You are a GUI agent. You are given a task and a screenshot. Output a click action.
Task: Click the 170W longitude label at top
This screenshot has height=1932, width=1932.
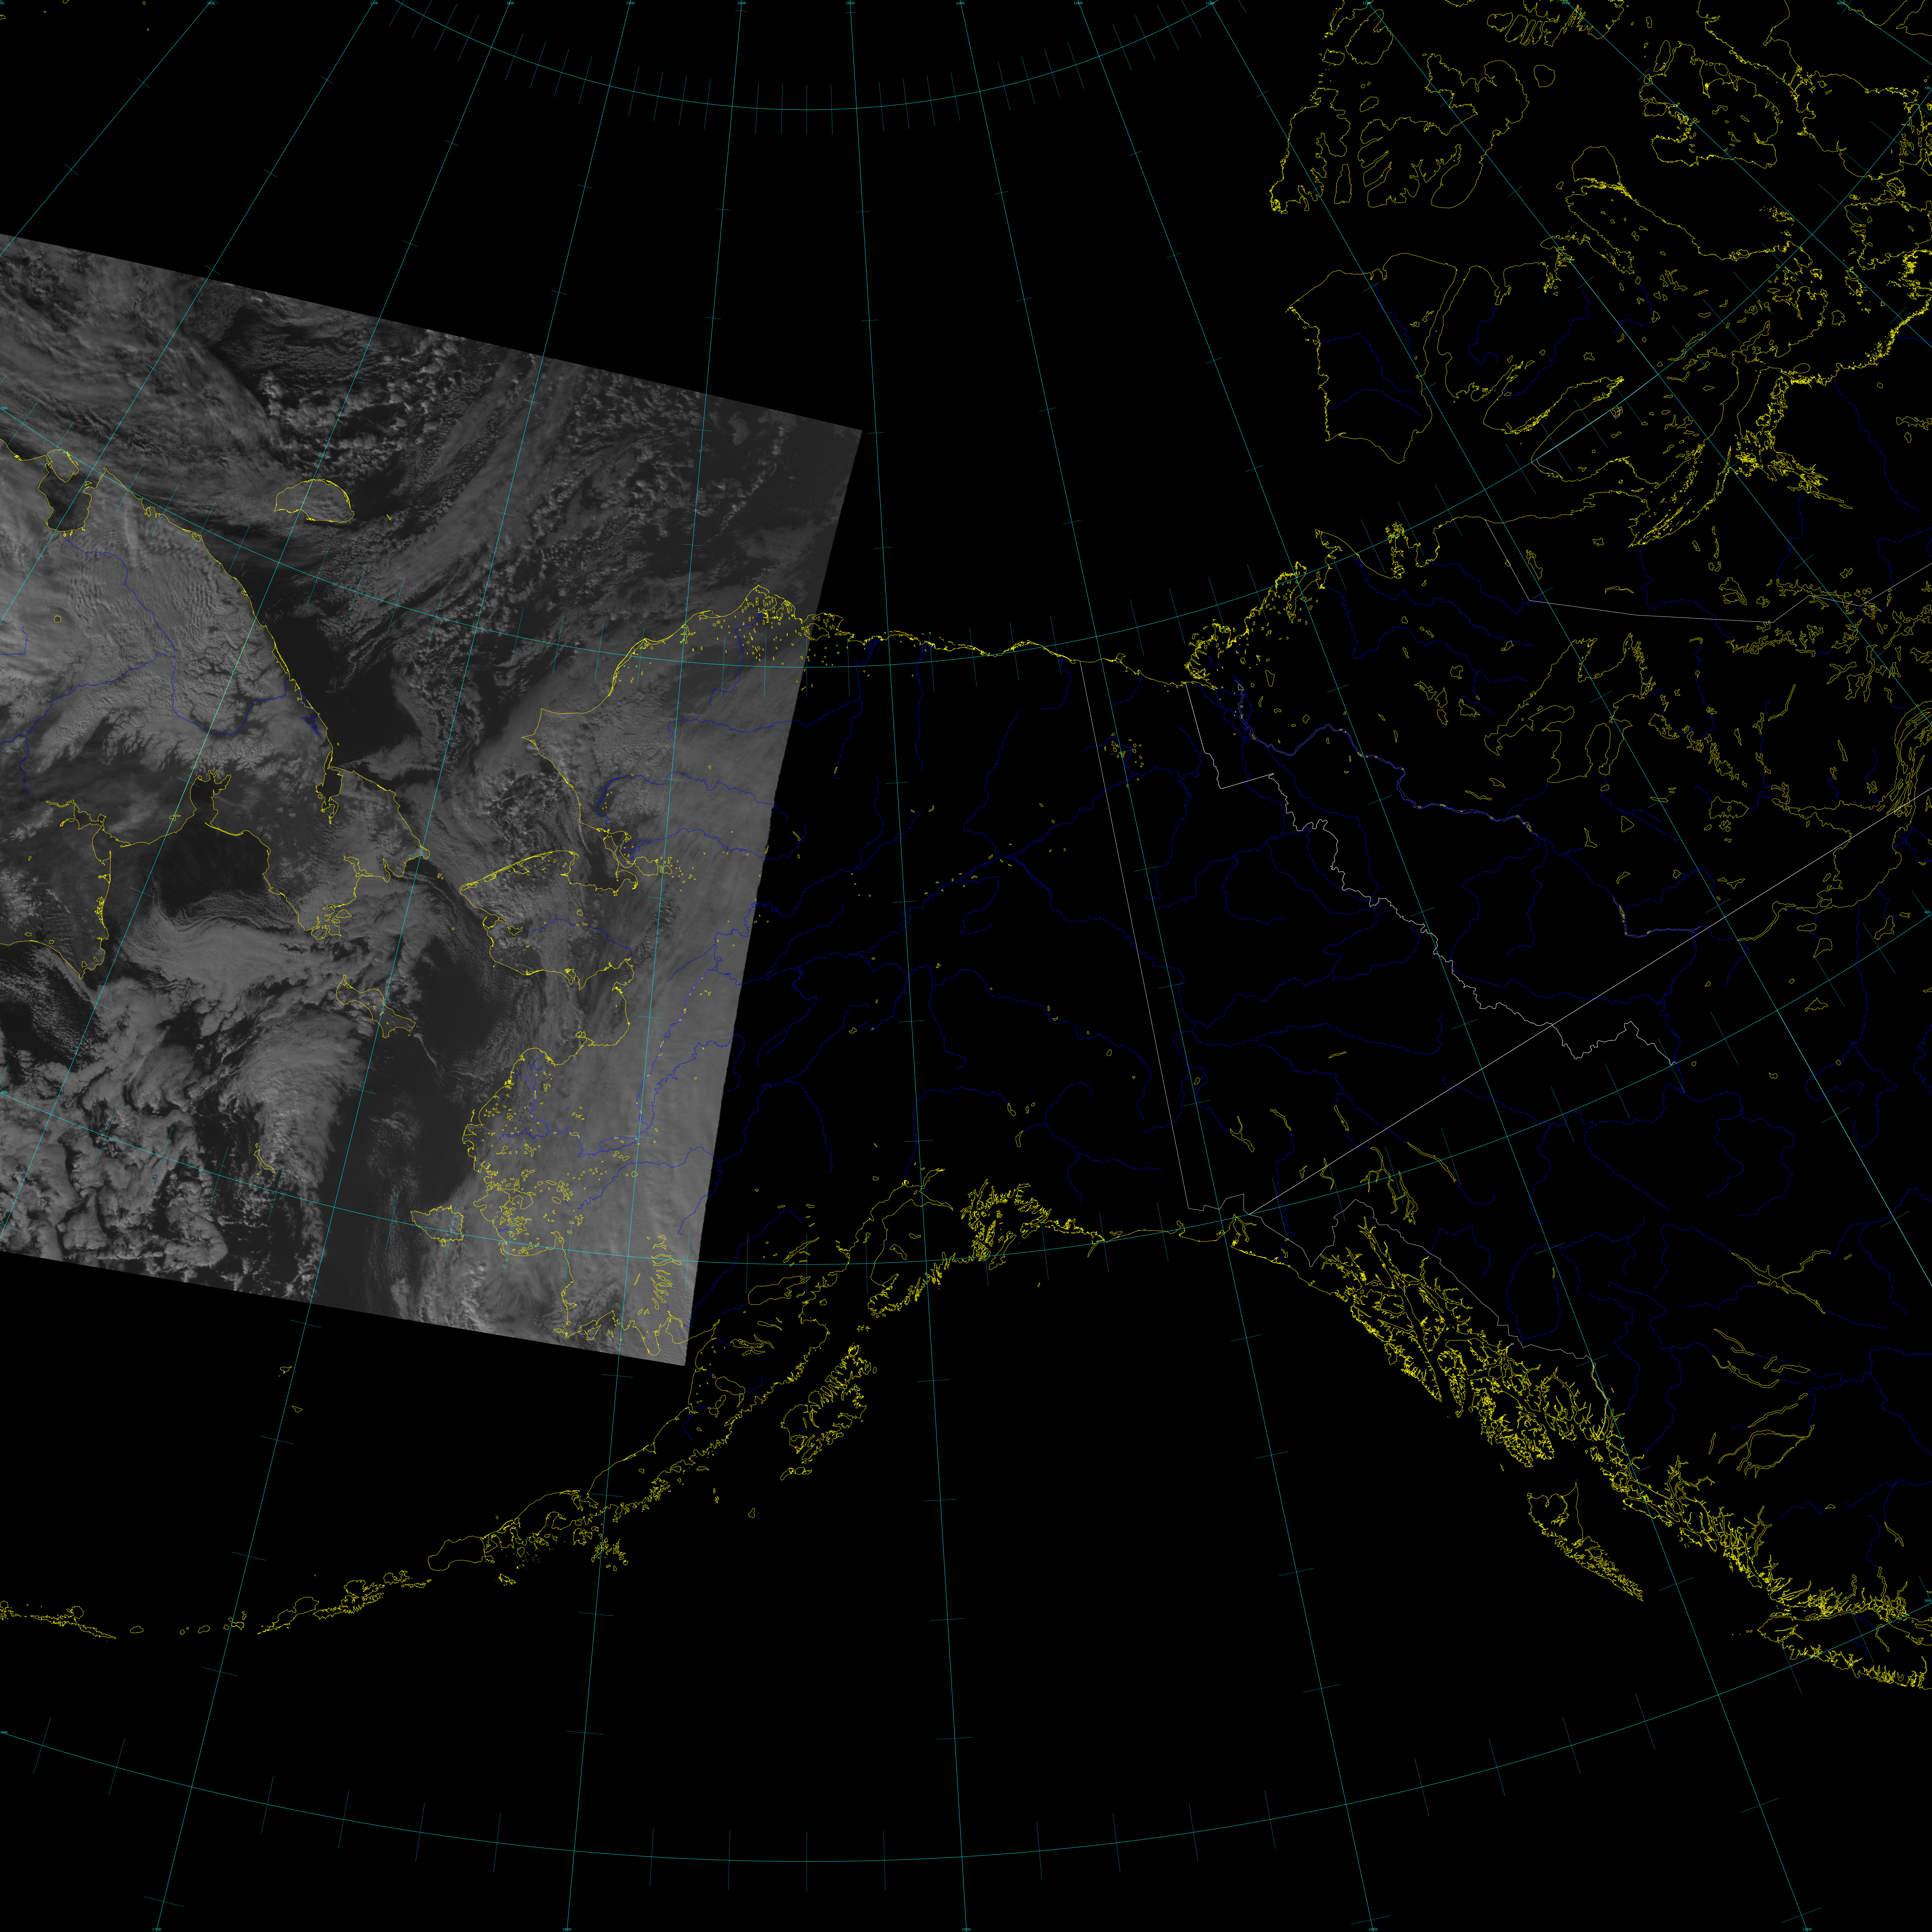tap(630, 3)
